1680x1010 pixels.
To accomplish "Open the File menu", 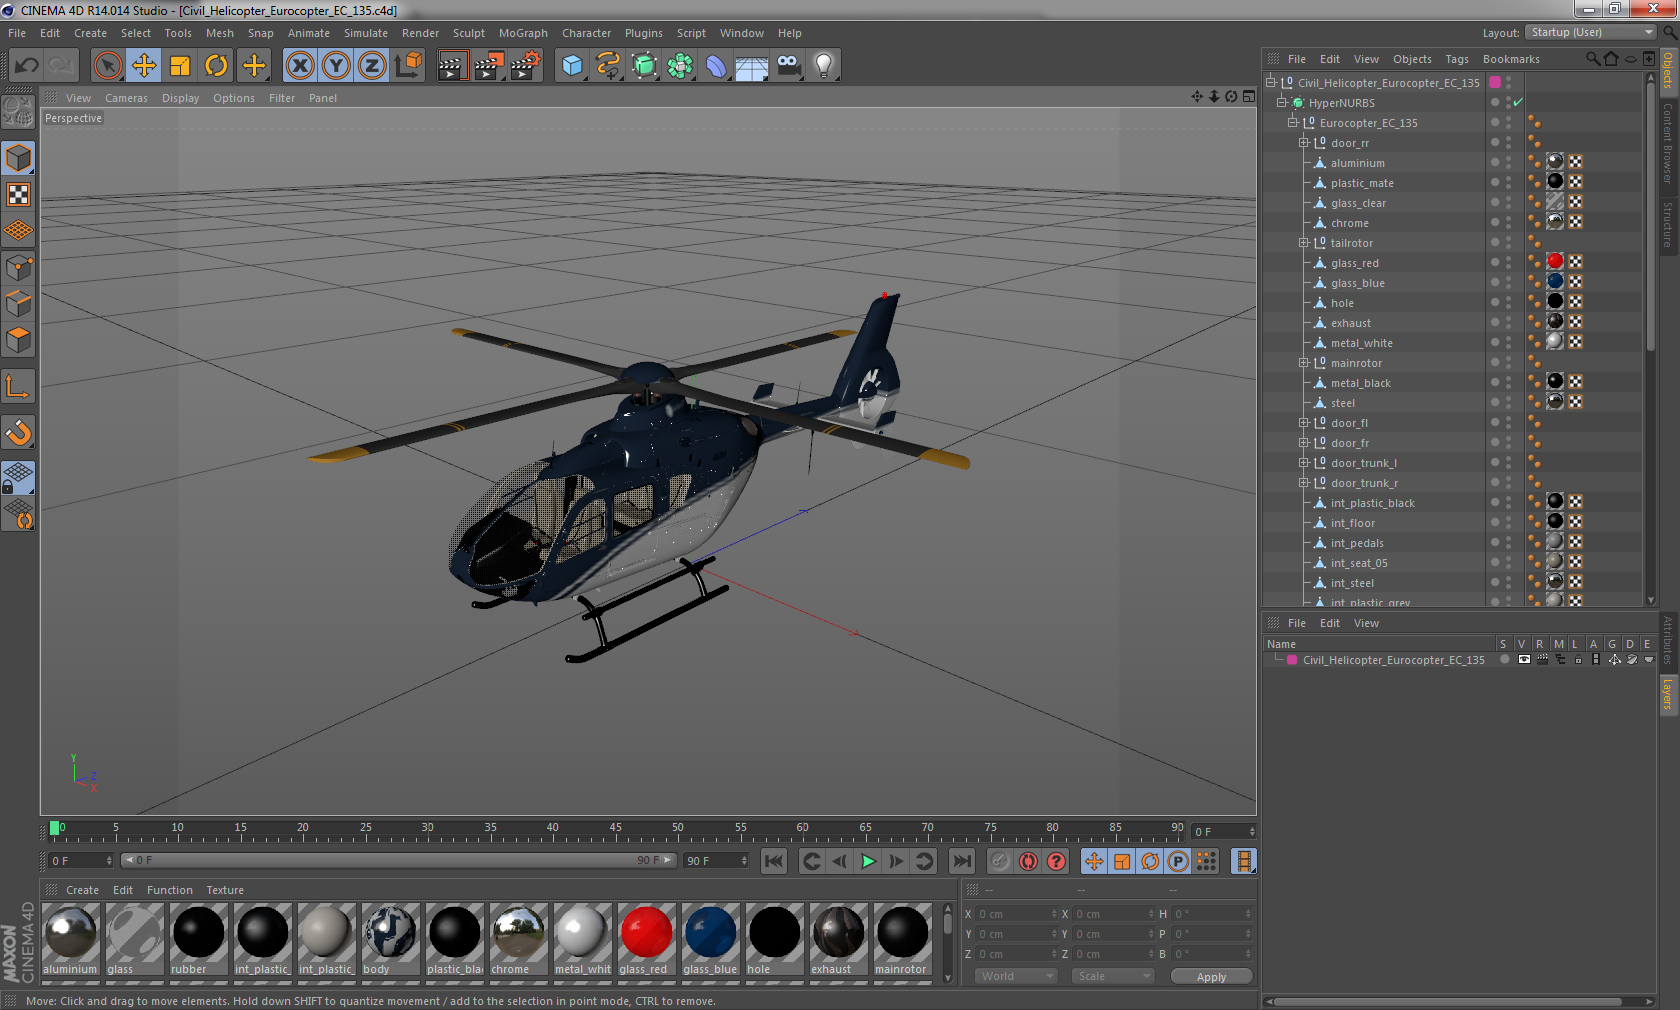I will pyautogui.click(x=17, y=33).
